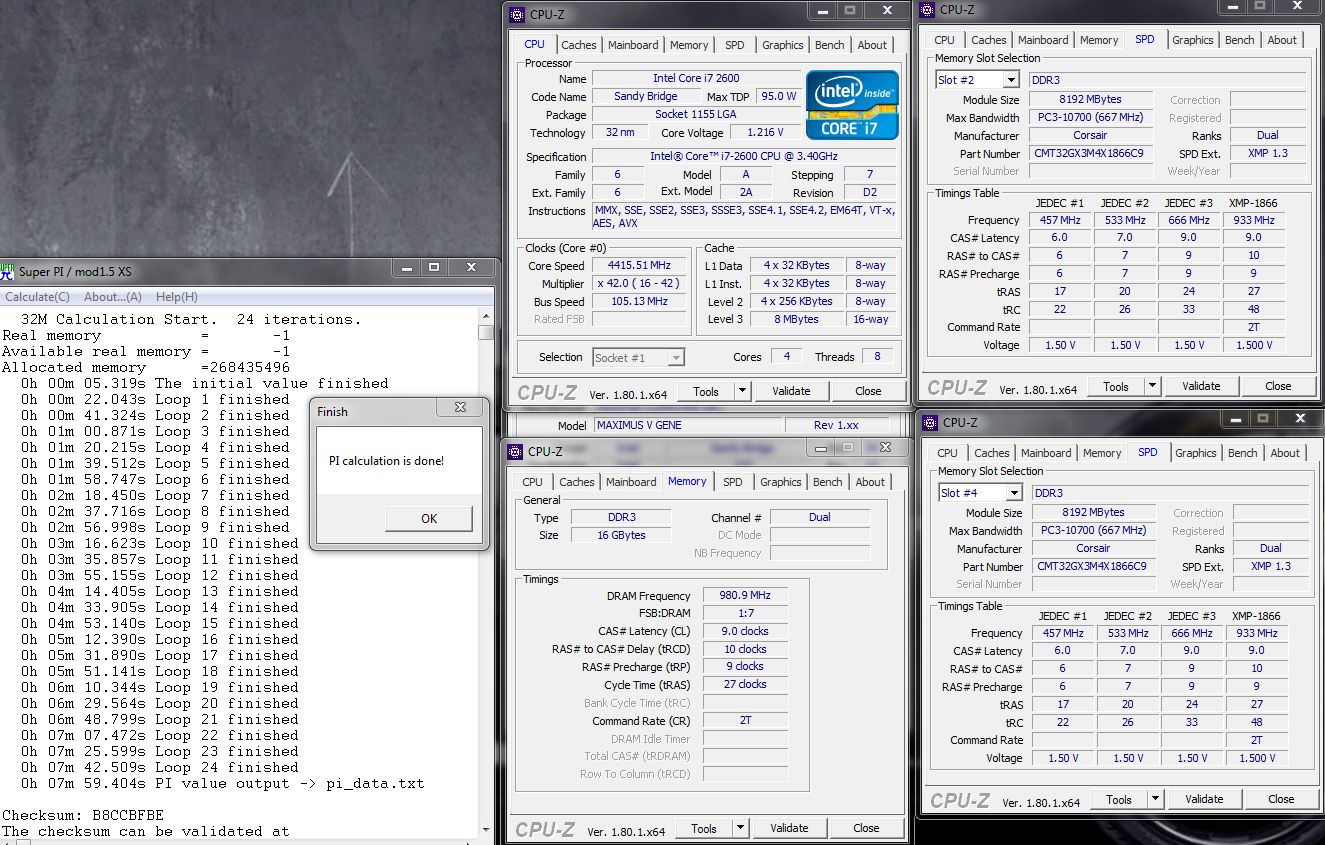Click the Size 16 GBytes field
Viewport: 1325px width, 845px height.
click(x=620, y=535)
